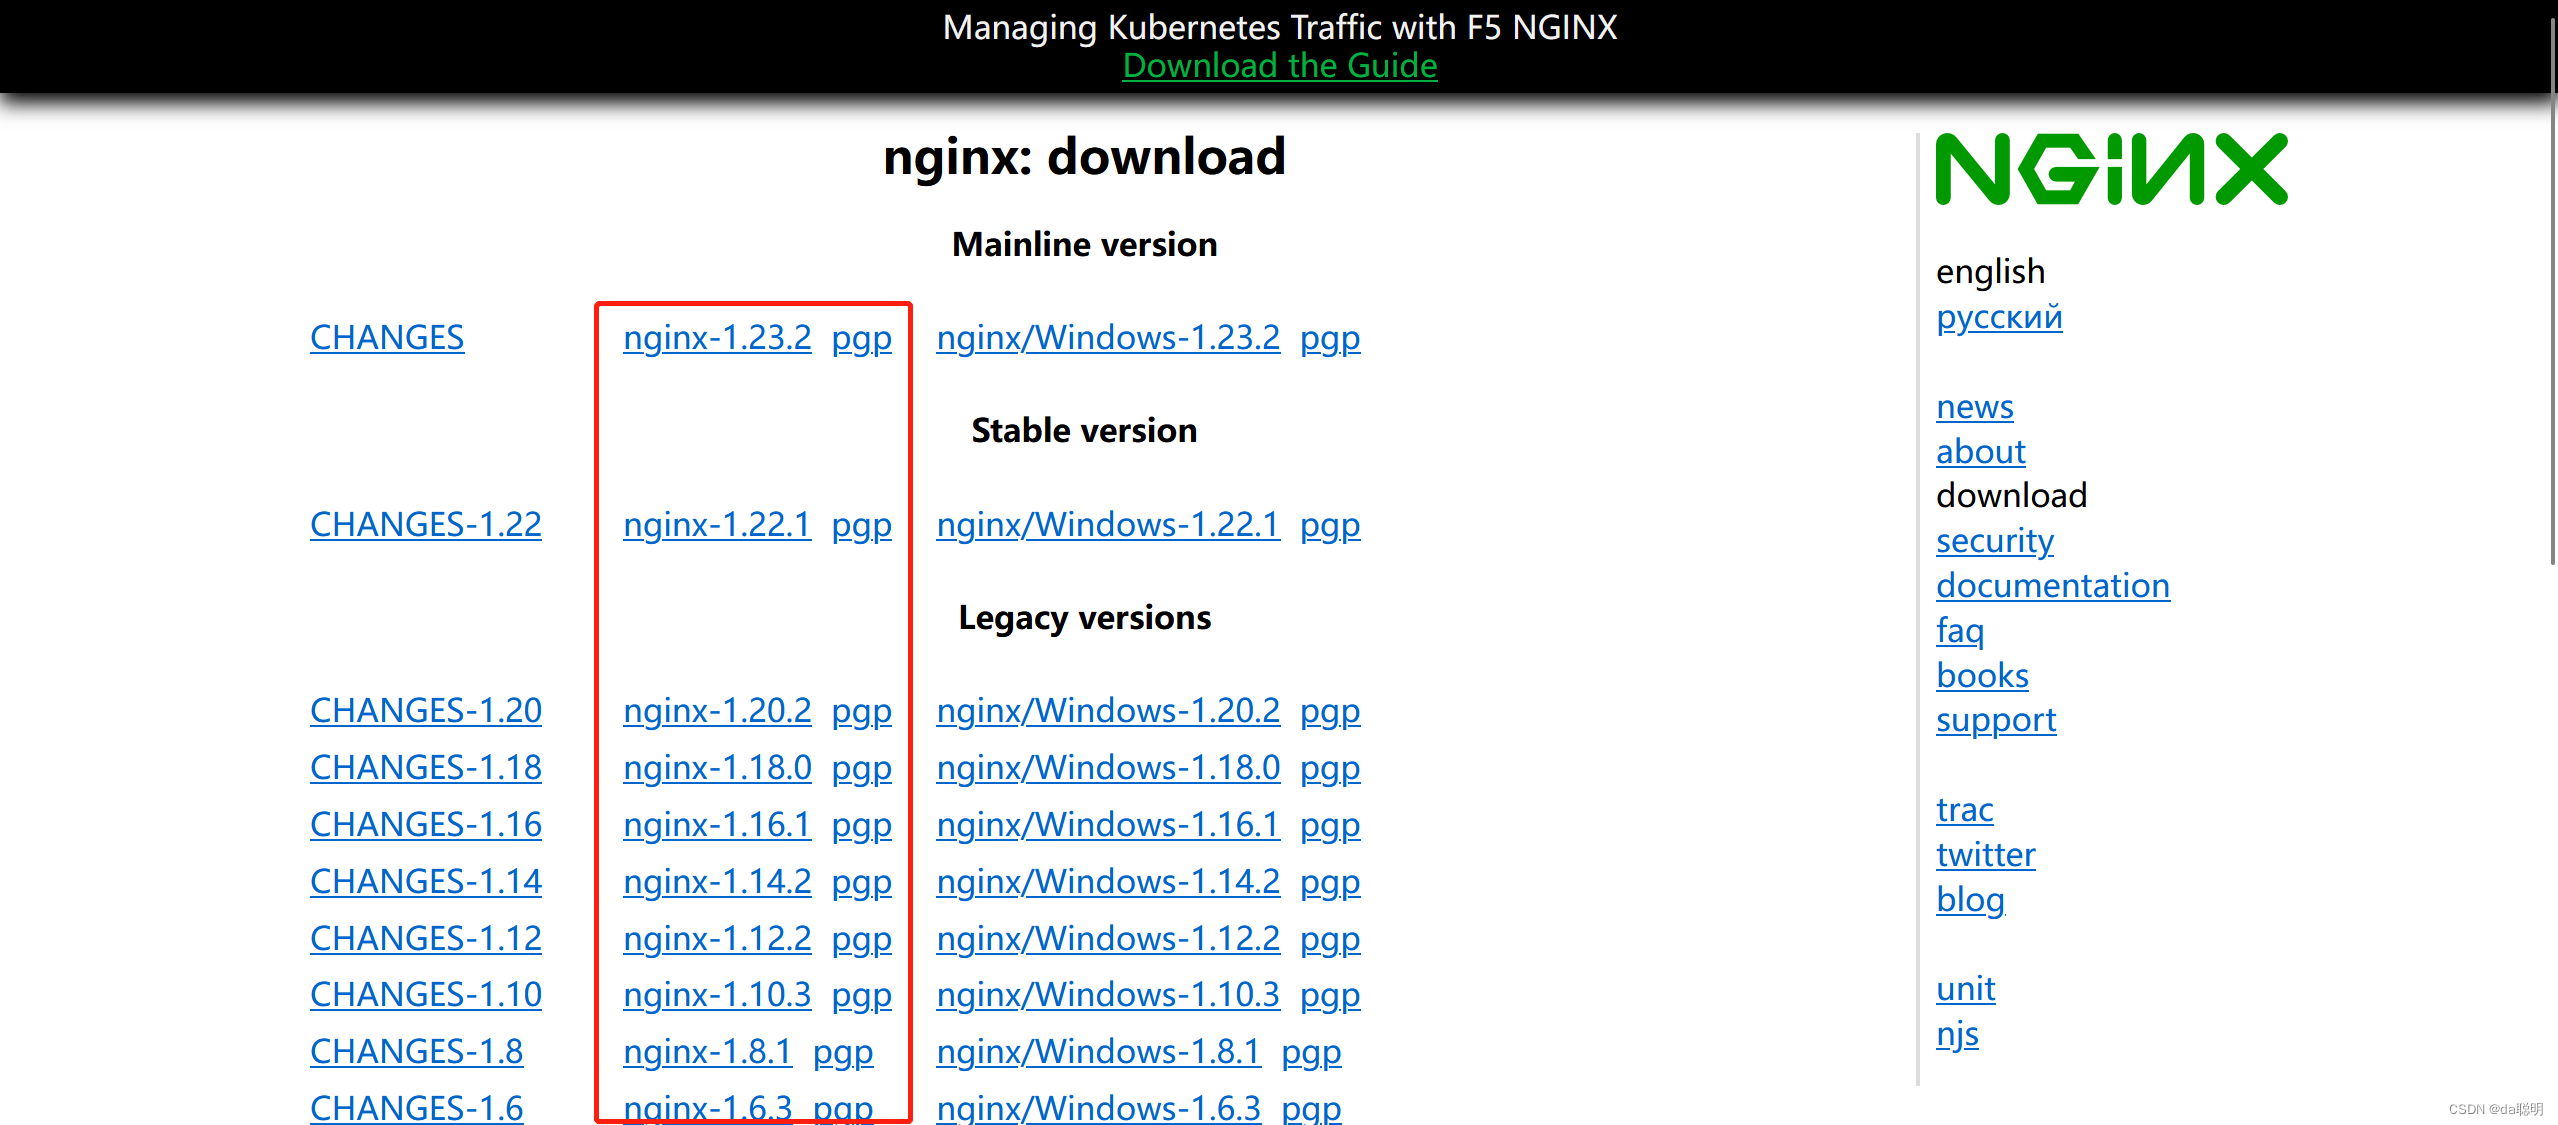The width and height of the screenshot is (2558, 1125).
Task: Download legacy nginx-1.20.2 source
Action: pos(717,711)
